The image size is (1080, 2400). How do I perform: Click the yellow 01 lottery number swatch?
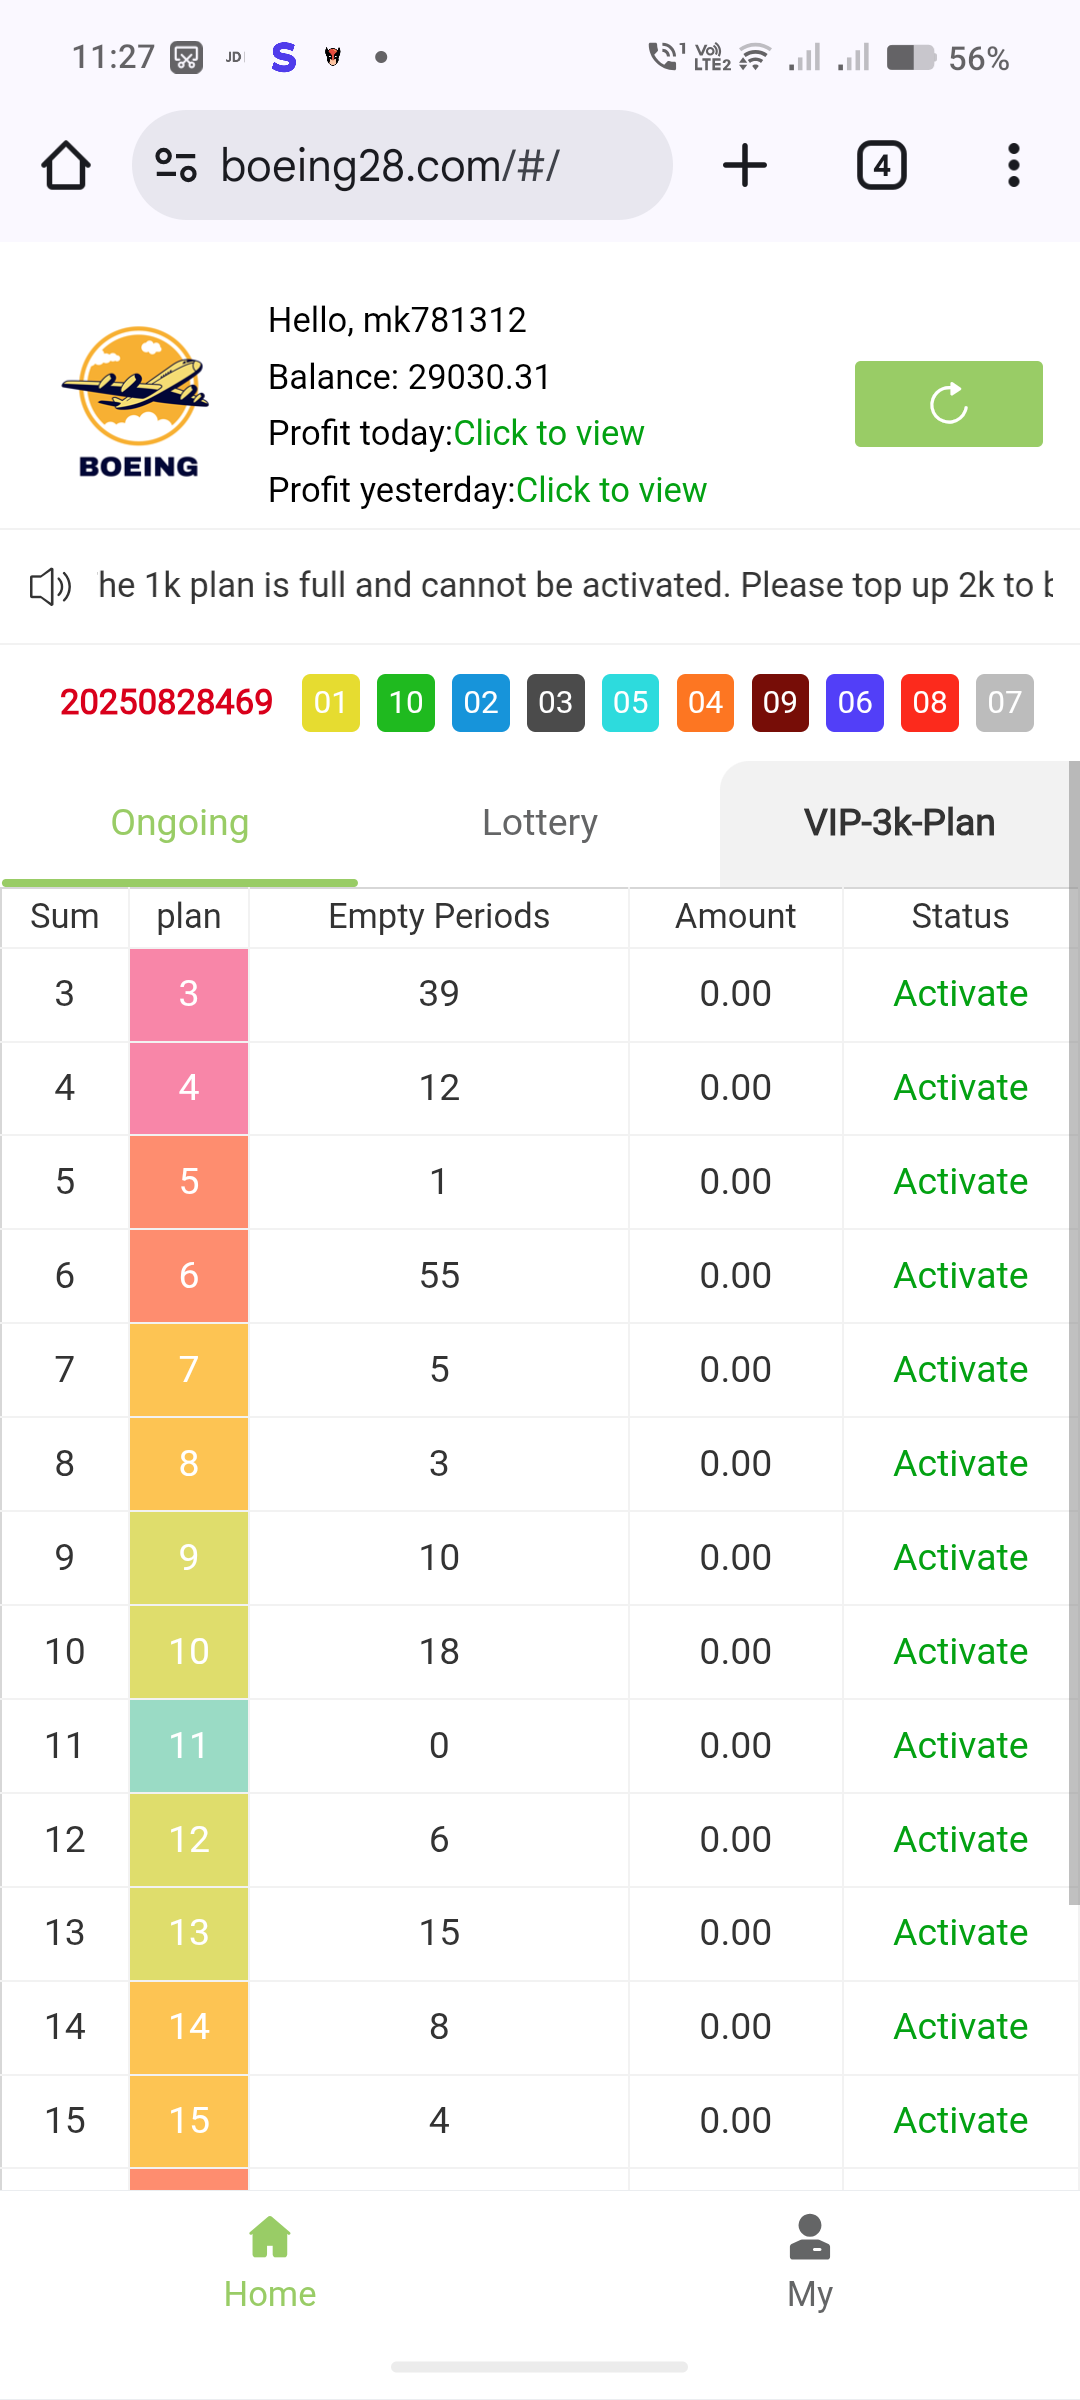(331, 703)
